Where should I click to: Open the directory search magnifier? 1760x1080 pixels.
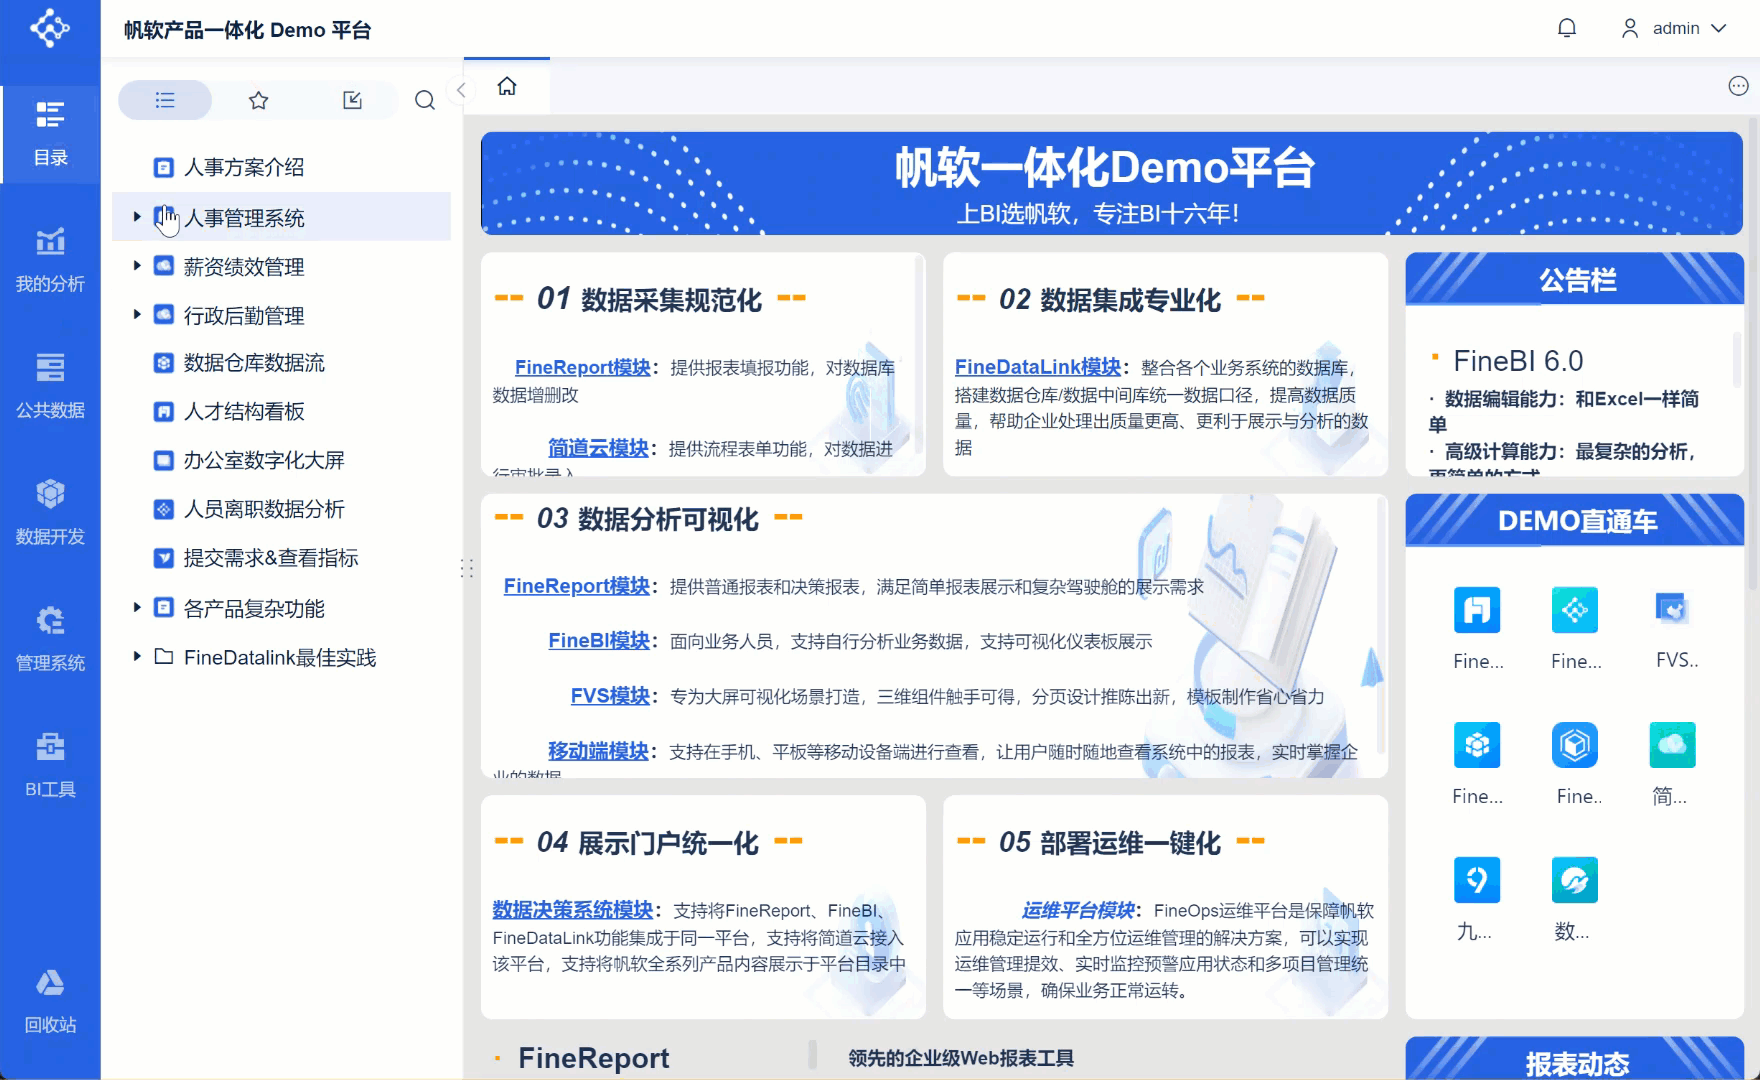point(425,100)
